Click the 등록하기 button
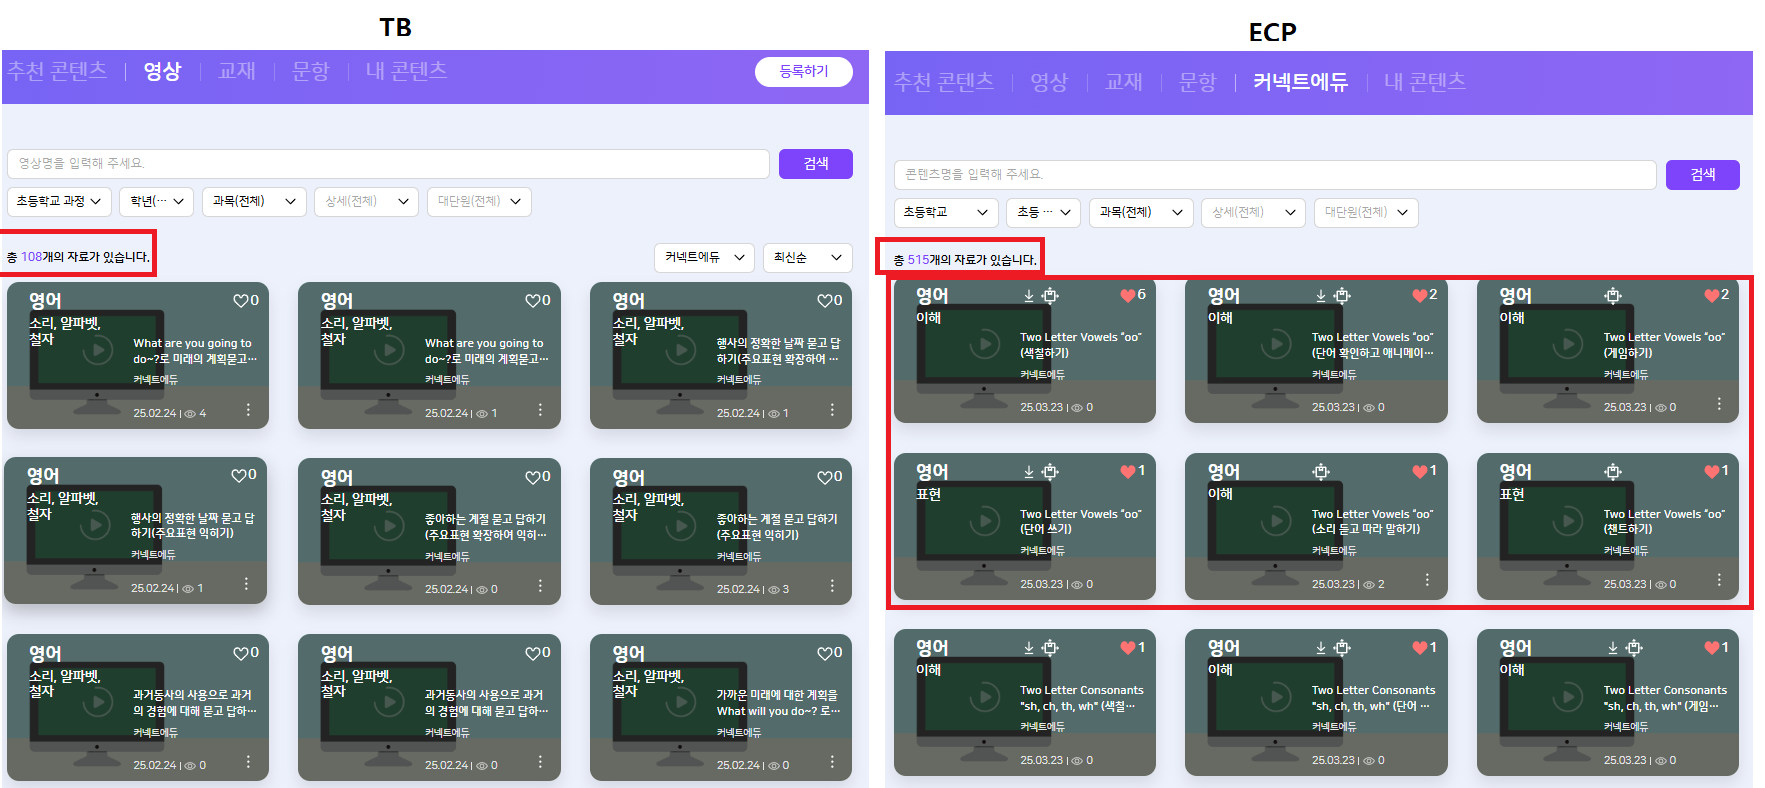Viewport: 1765px width, 788px height. 803,72
